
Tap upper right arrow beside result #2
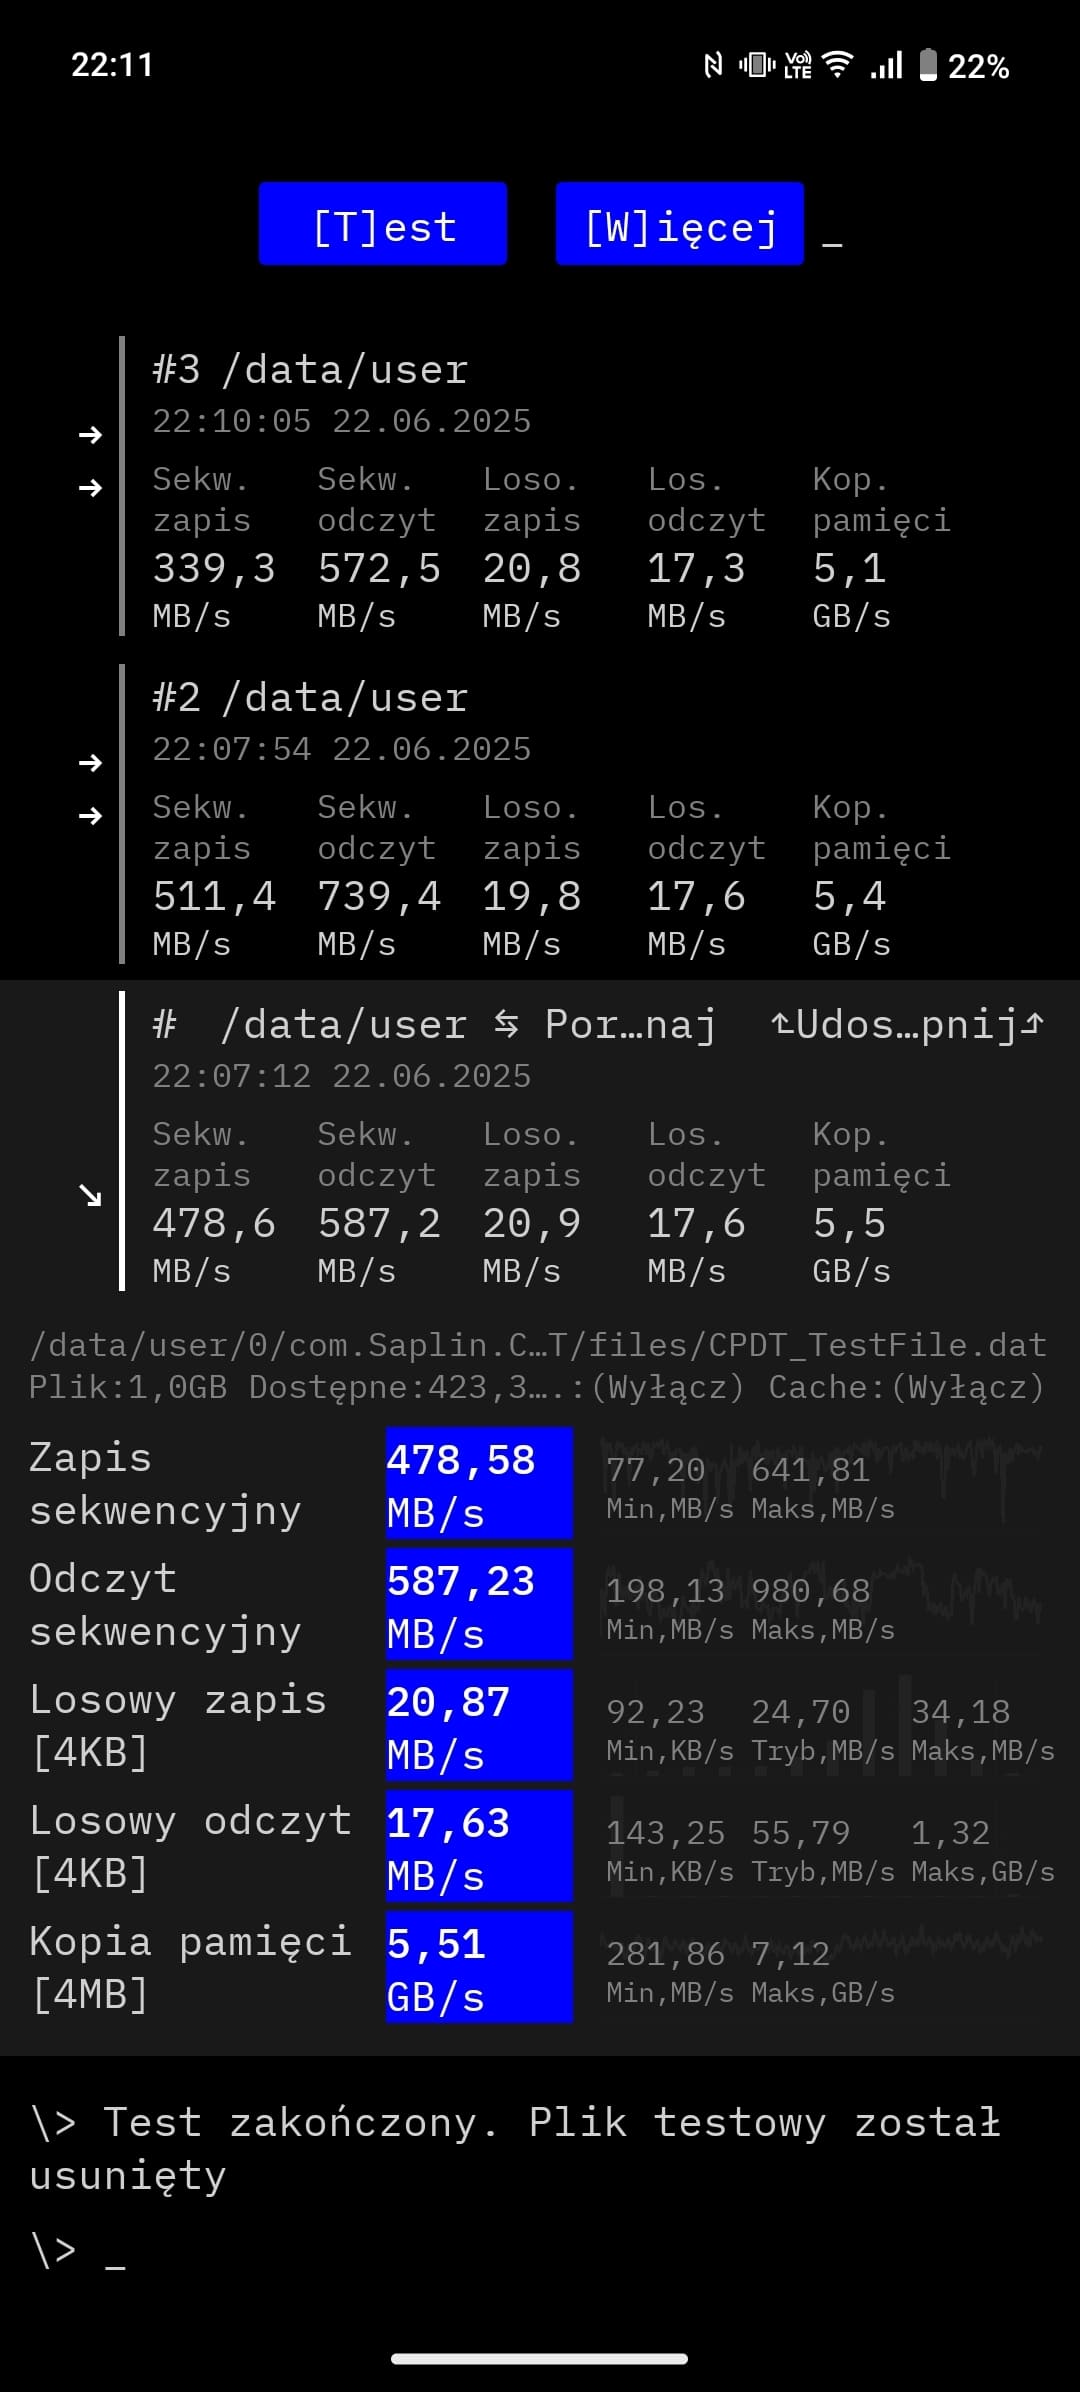(x=90, y=763)
